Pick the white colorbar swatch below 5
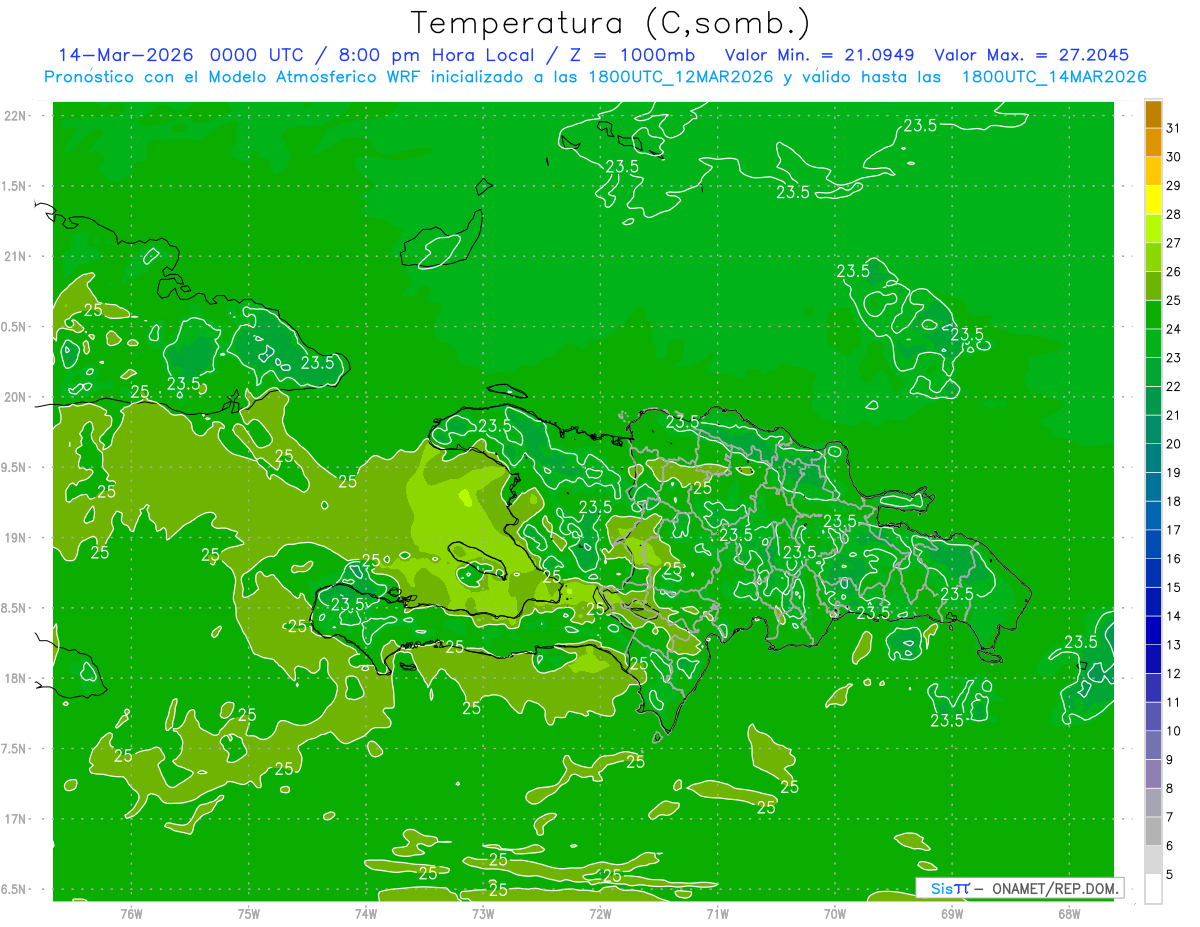 coord(1153,888)
